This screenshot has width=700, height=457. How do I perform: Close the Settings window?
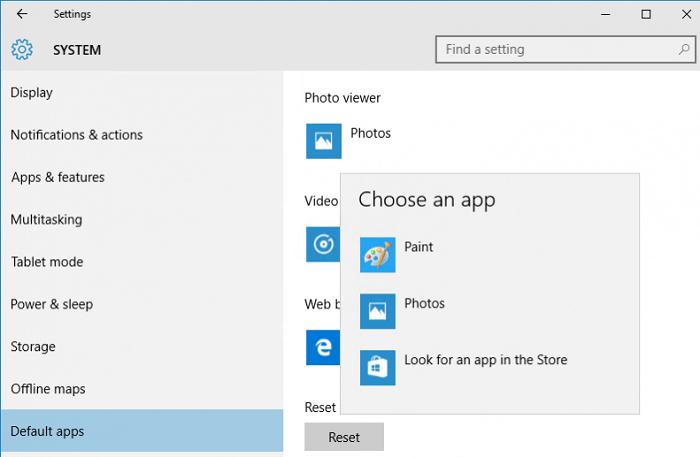[x=687, y=14]
